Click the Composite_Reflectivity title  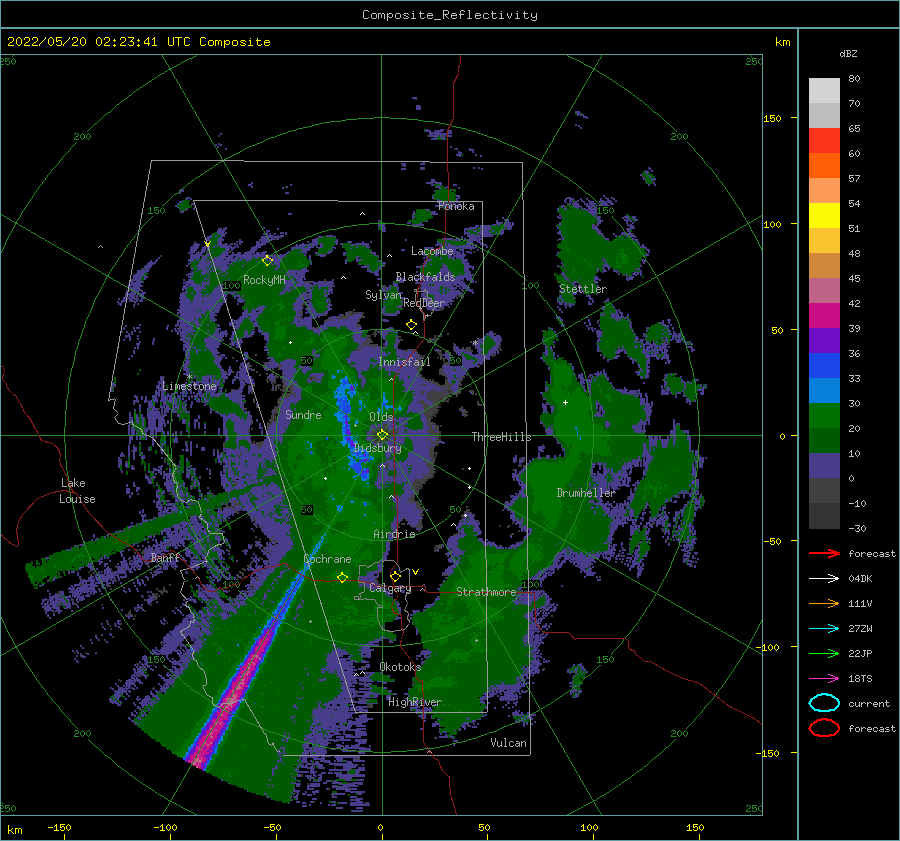[x=449, y=15]
